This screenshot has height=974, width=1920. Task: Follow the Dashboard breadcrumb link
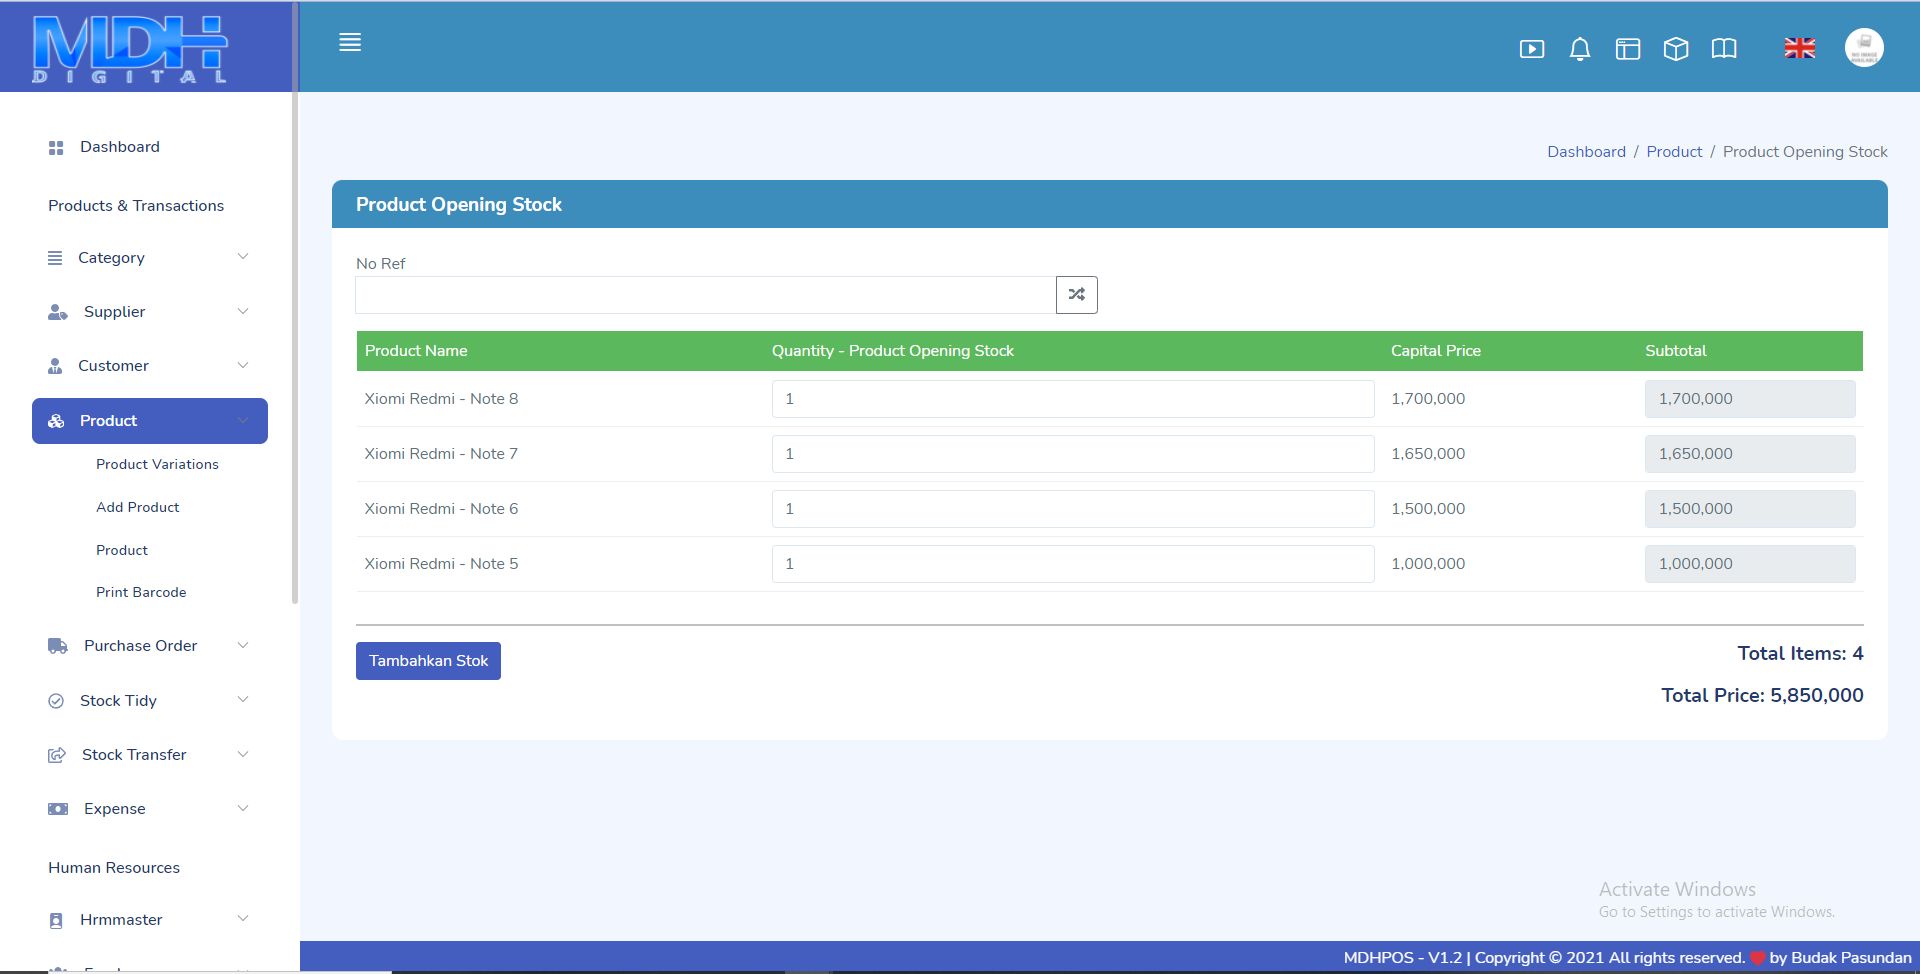1586,152
